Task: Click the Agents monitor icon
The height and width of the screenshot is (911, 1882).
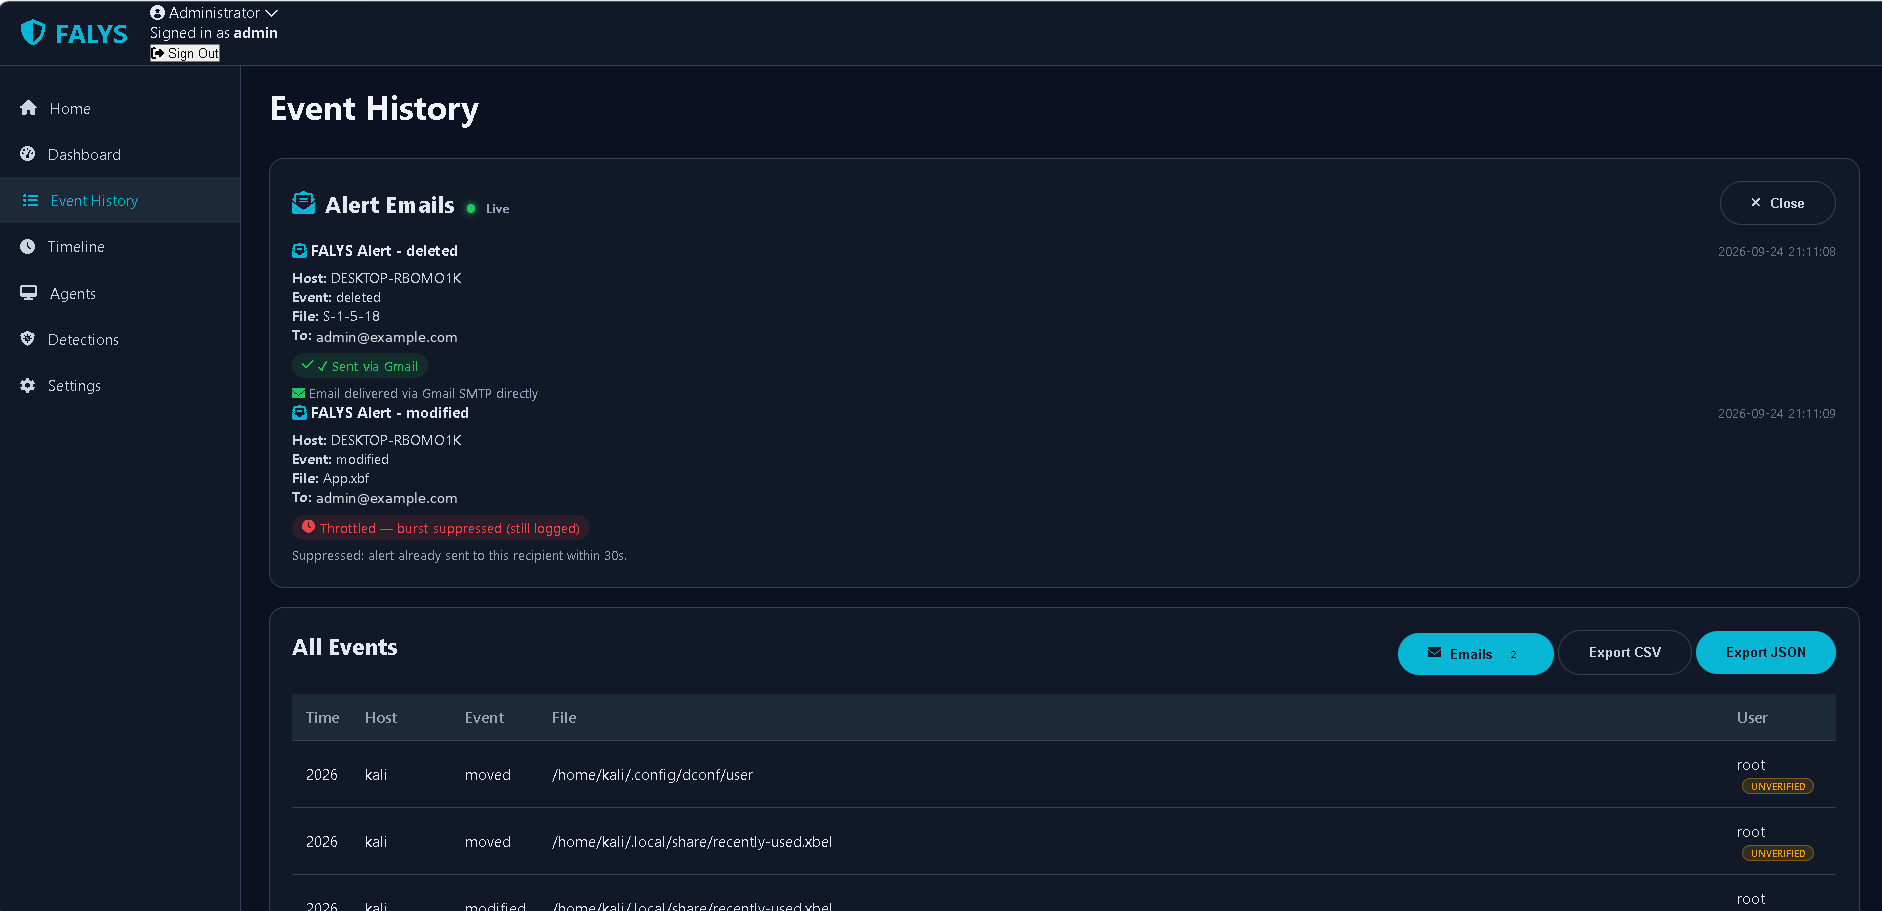Action: (x=29, y=293)
